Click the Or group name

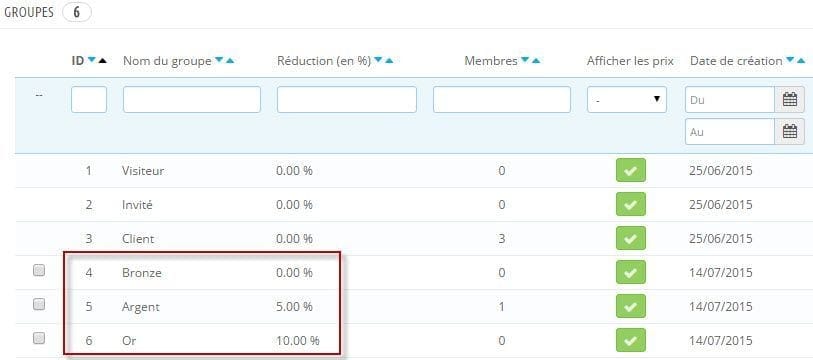point(129,341)
